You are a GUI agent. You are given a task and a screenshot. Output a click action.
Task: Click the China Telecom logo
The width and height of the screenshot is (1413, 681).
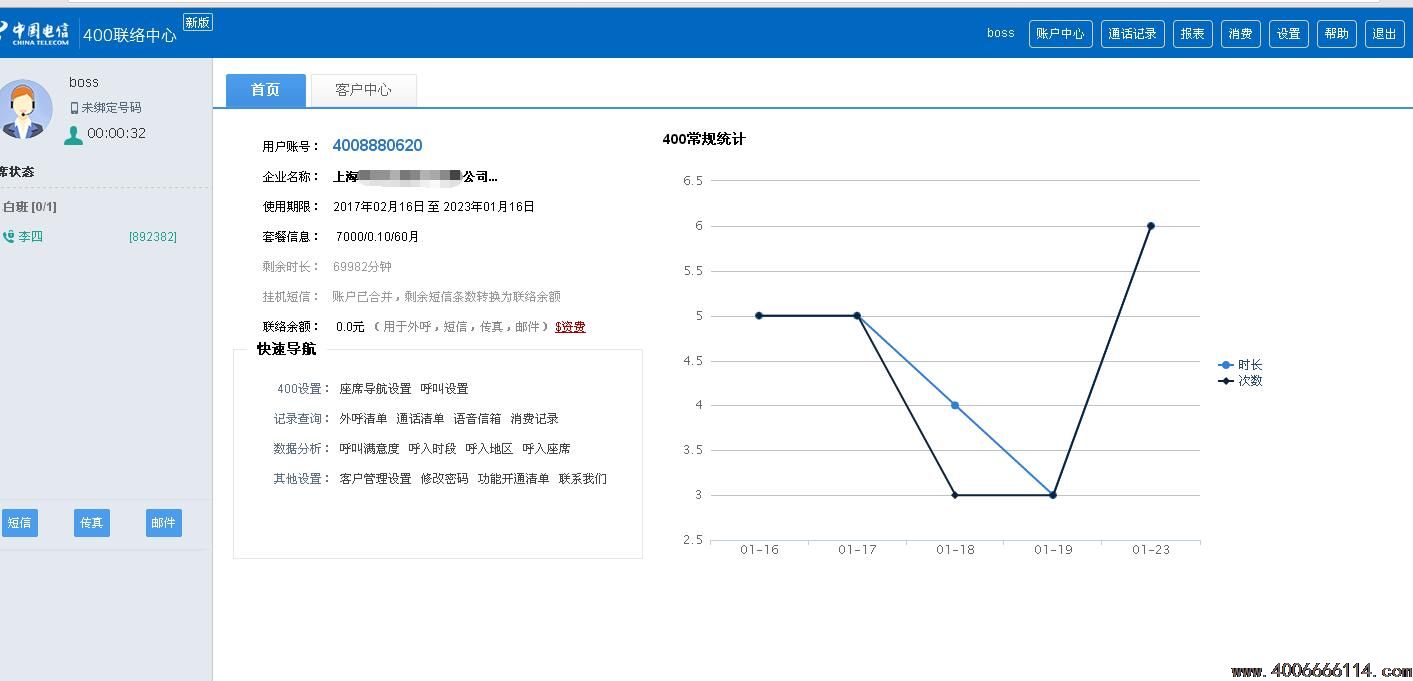tap(36, 32)
